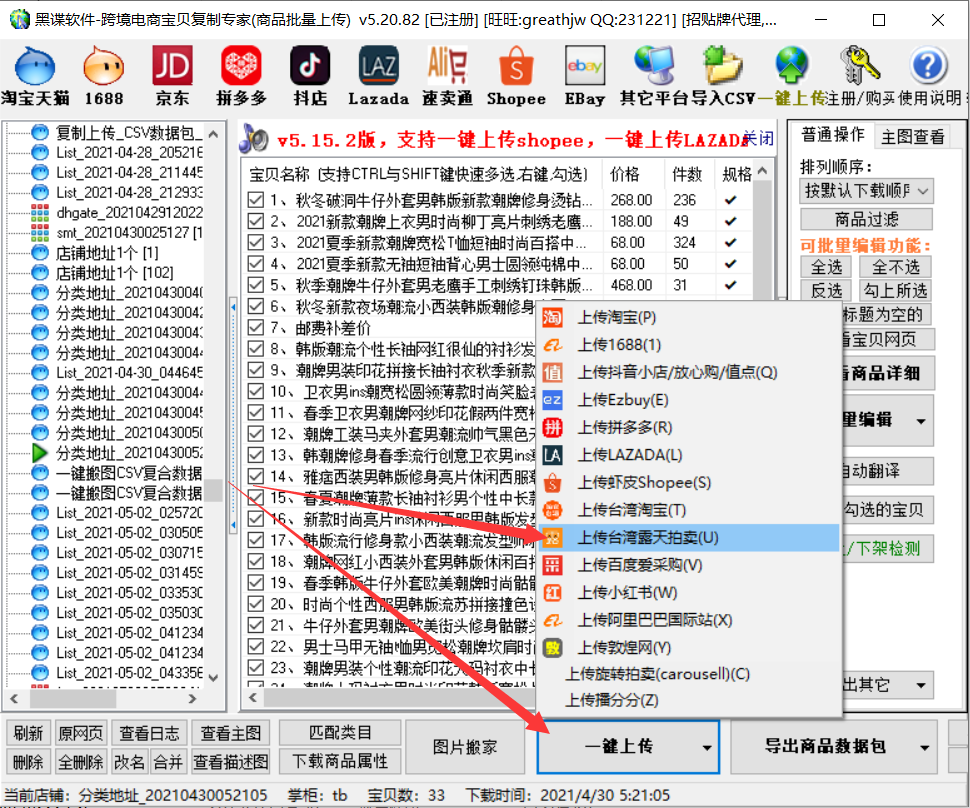Close the banner with 关闭 link
Screen dimensions: 970x808
click(x=758, y=137)
